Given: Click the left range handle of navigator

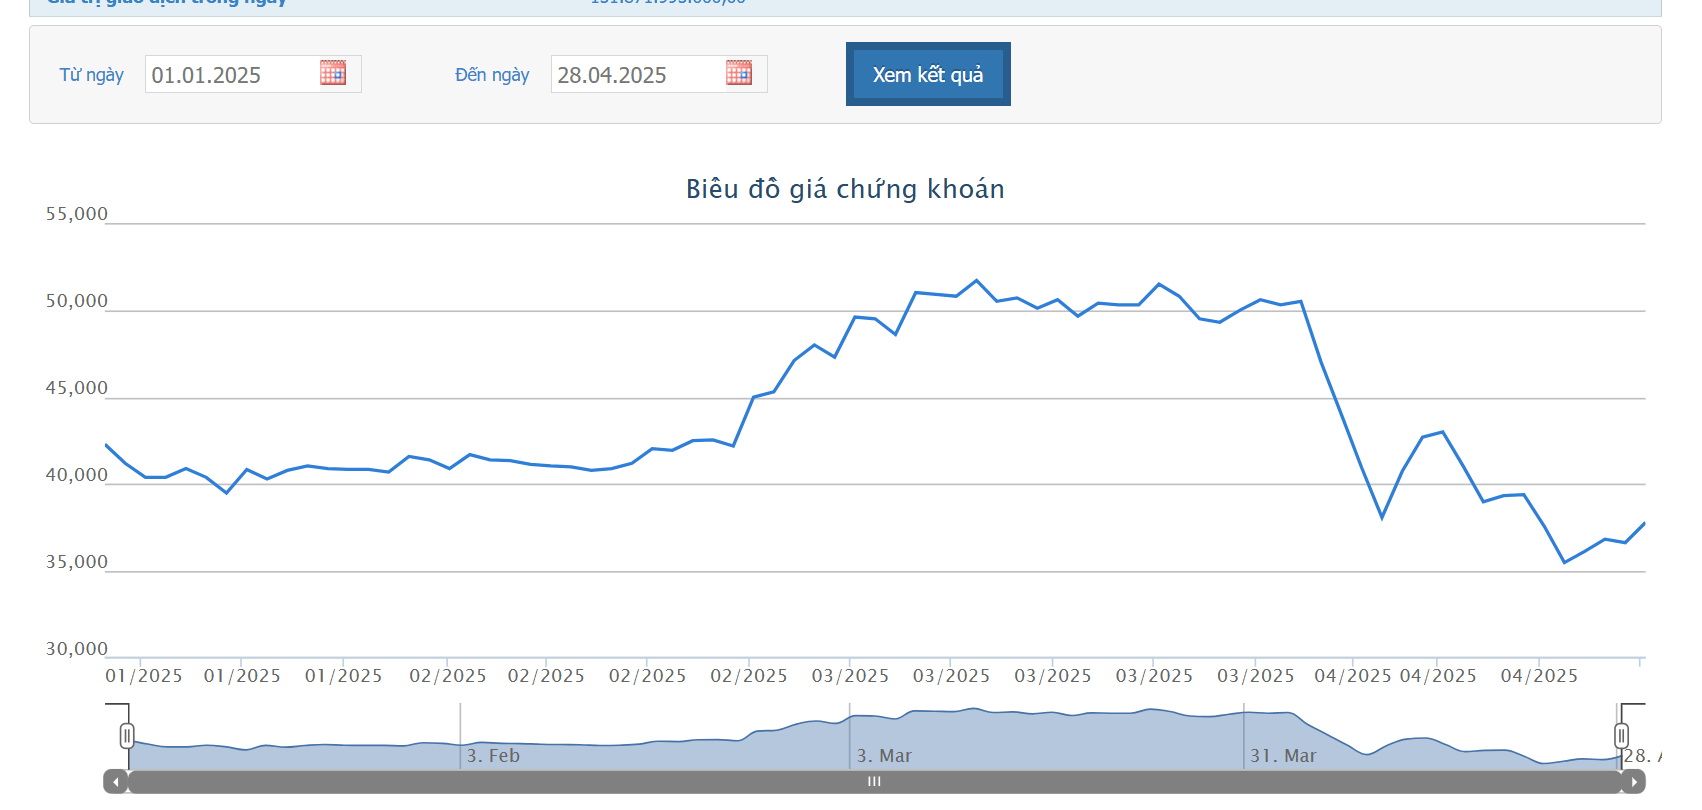Looking at the screenshot, I should [127, 736].
